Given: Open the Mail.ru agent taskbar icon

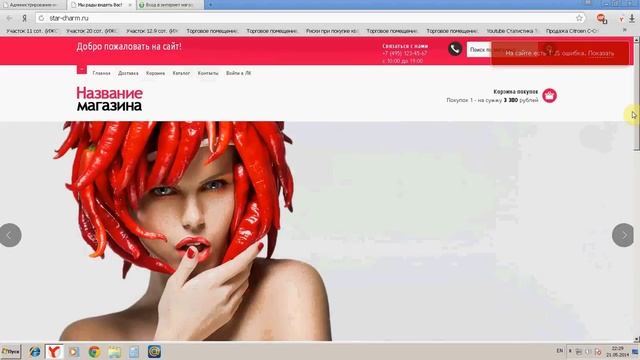Looking at the screenshot, I should [x=154, y=352].
